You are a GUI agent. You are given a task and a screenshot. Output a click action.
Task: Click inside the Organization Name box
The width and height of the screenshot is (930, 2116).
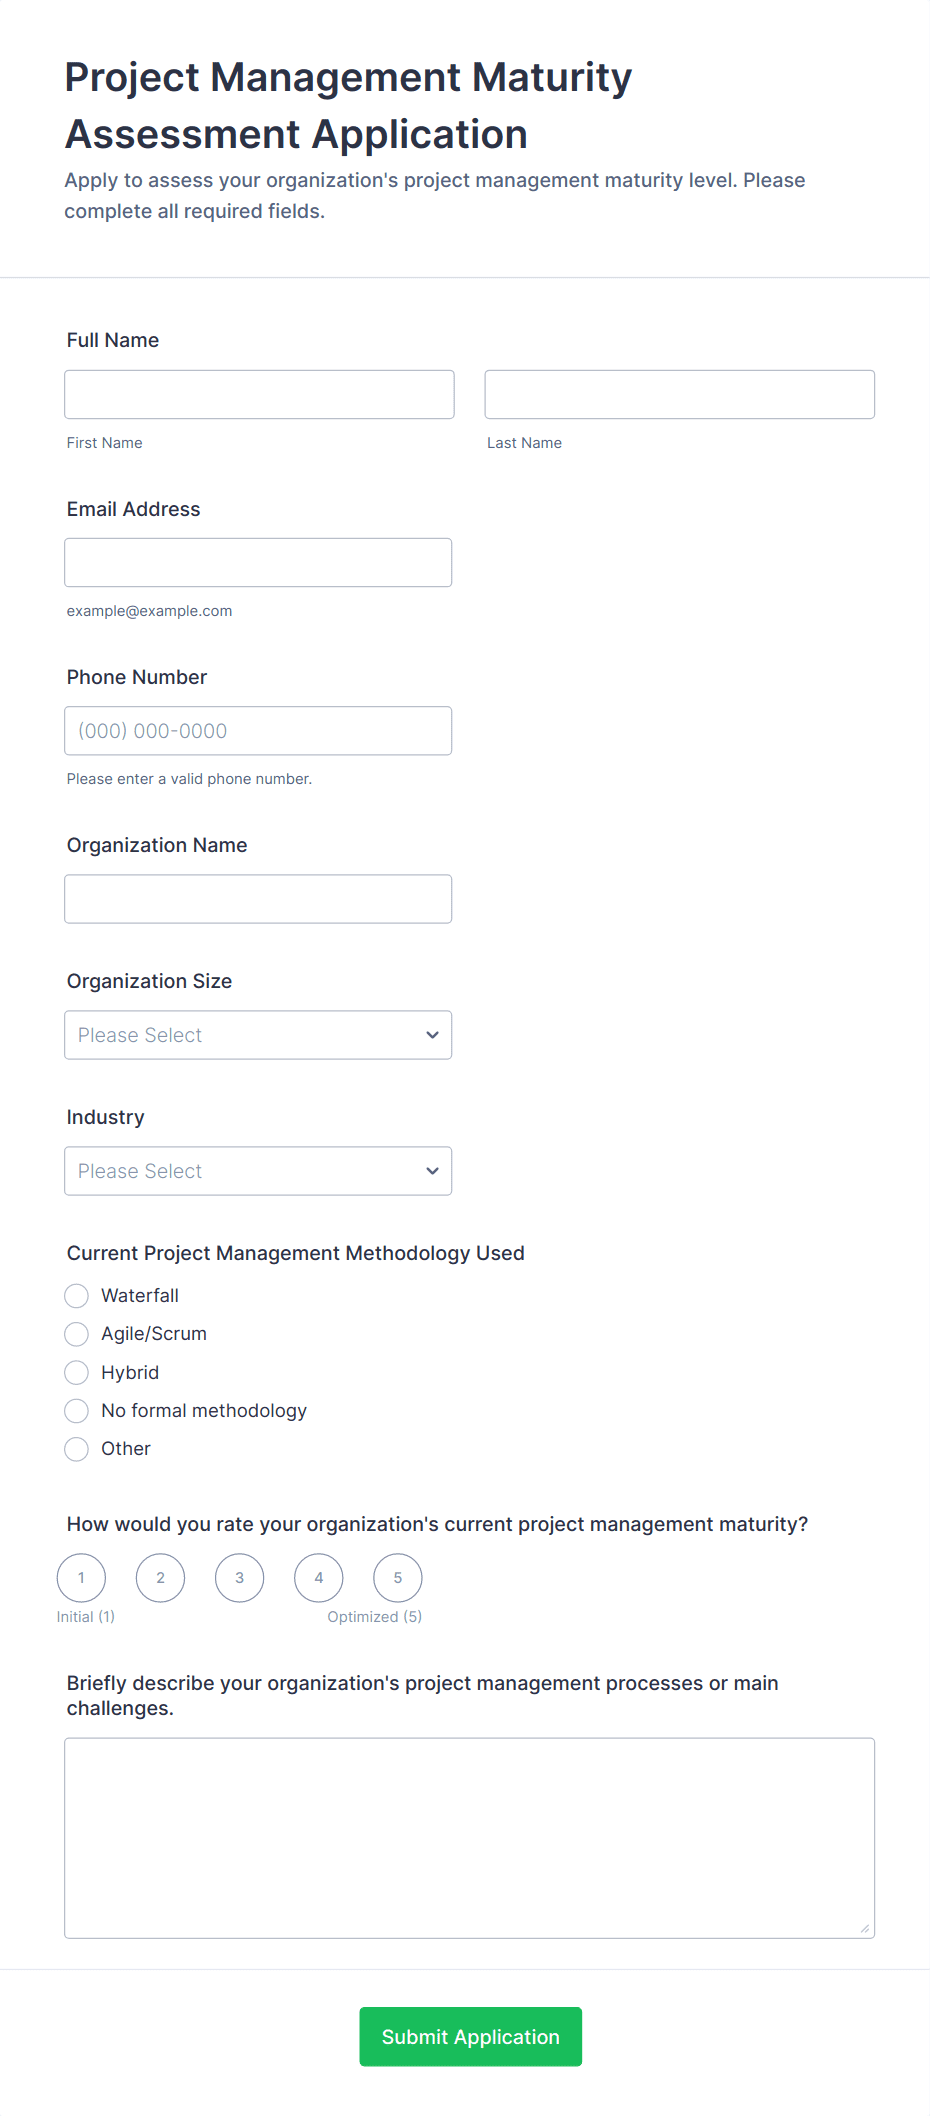[257, 898]
